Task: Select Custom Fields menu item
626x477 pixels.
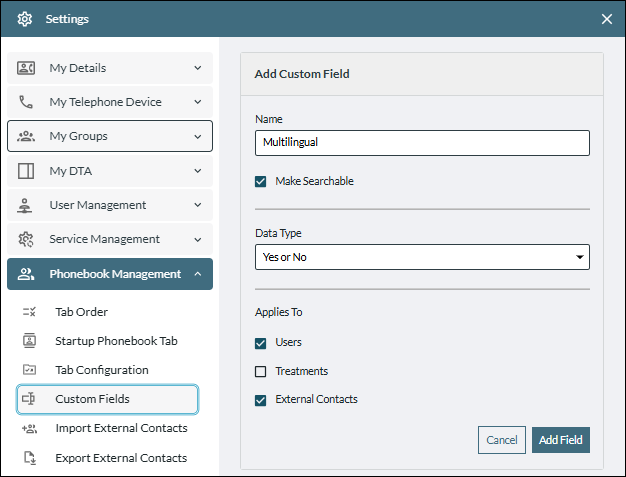Action: tap(107, 399)
